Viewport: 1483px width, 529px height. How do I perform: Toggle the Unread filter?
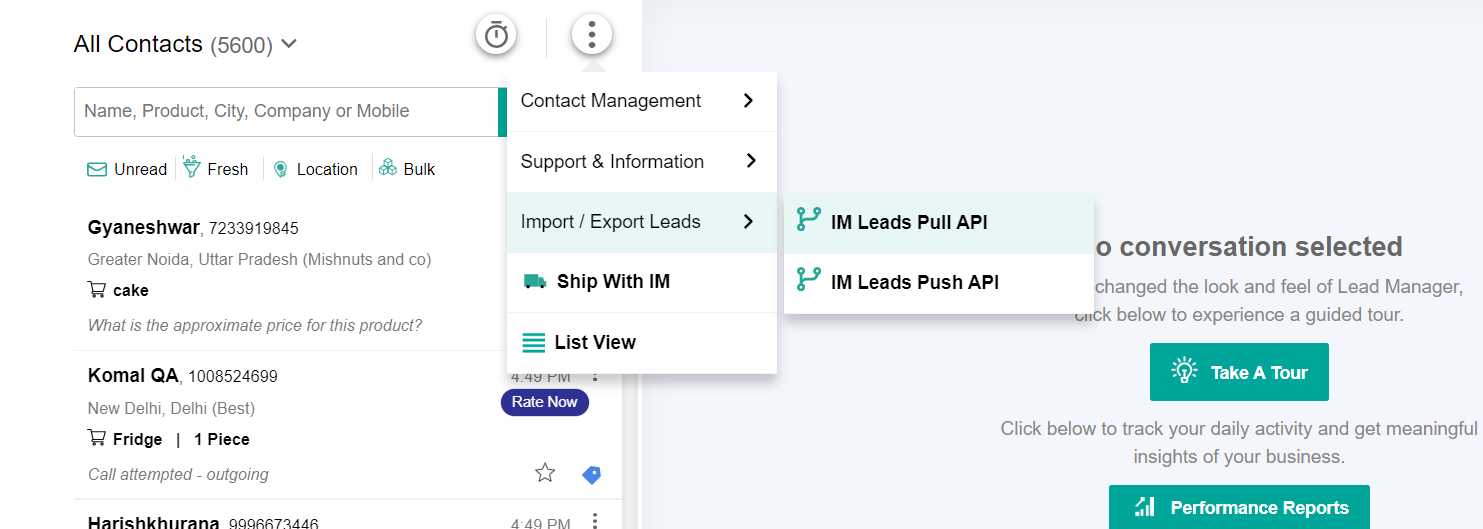pos(127,169)
